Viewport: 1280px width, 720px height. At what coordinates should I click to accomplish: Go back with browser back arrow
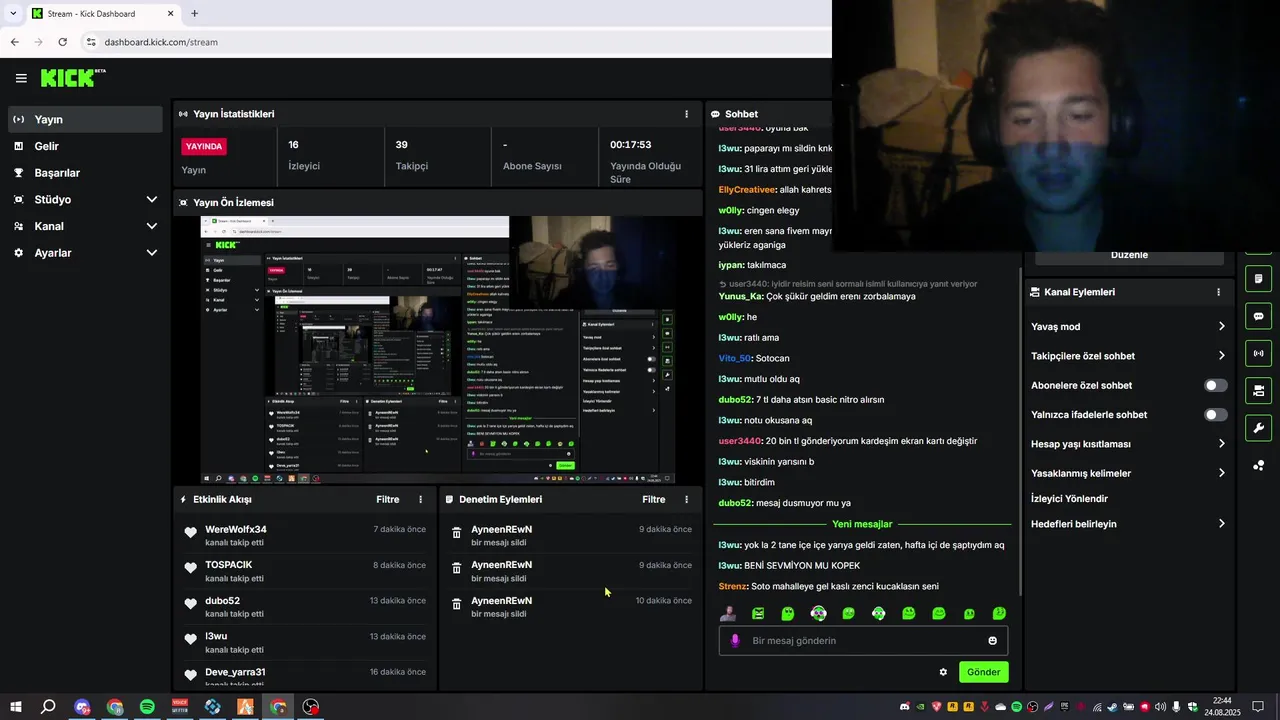(x=14, y=42)
